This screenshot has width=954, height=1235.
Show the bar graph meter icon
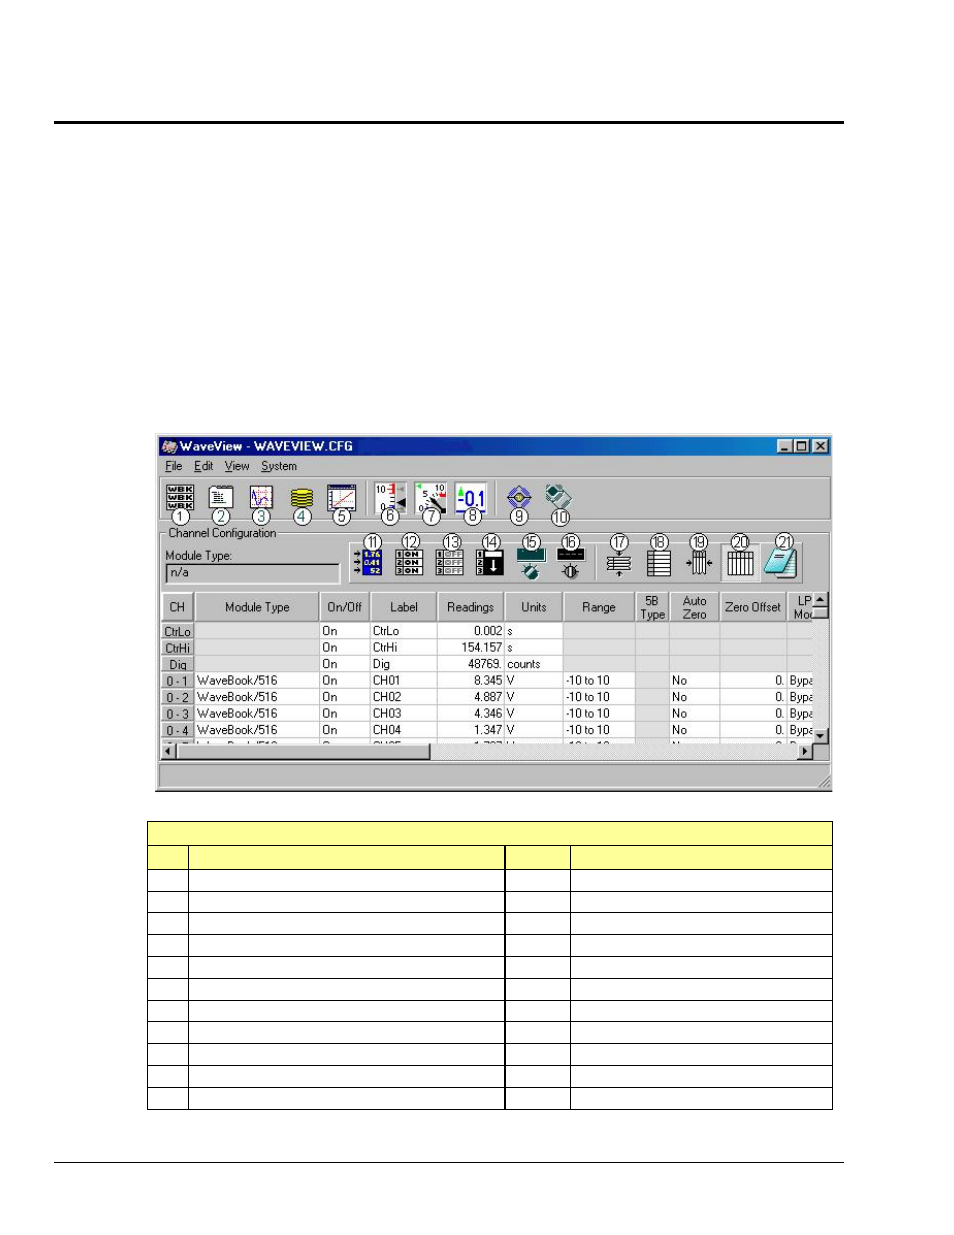point(390,496)
